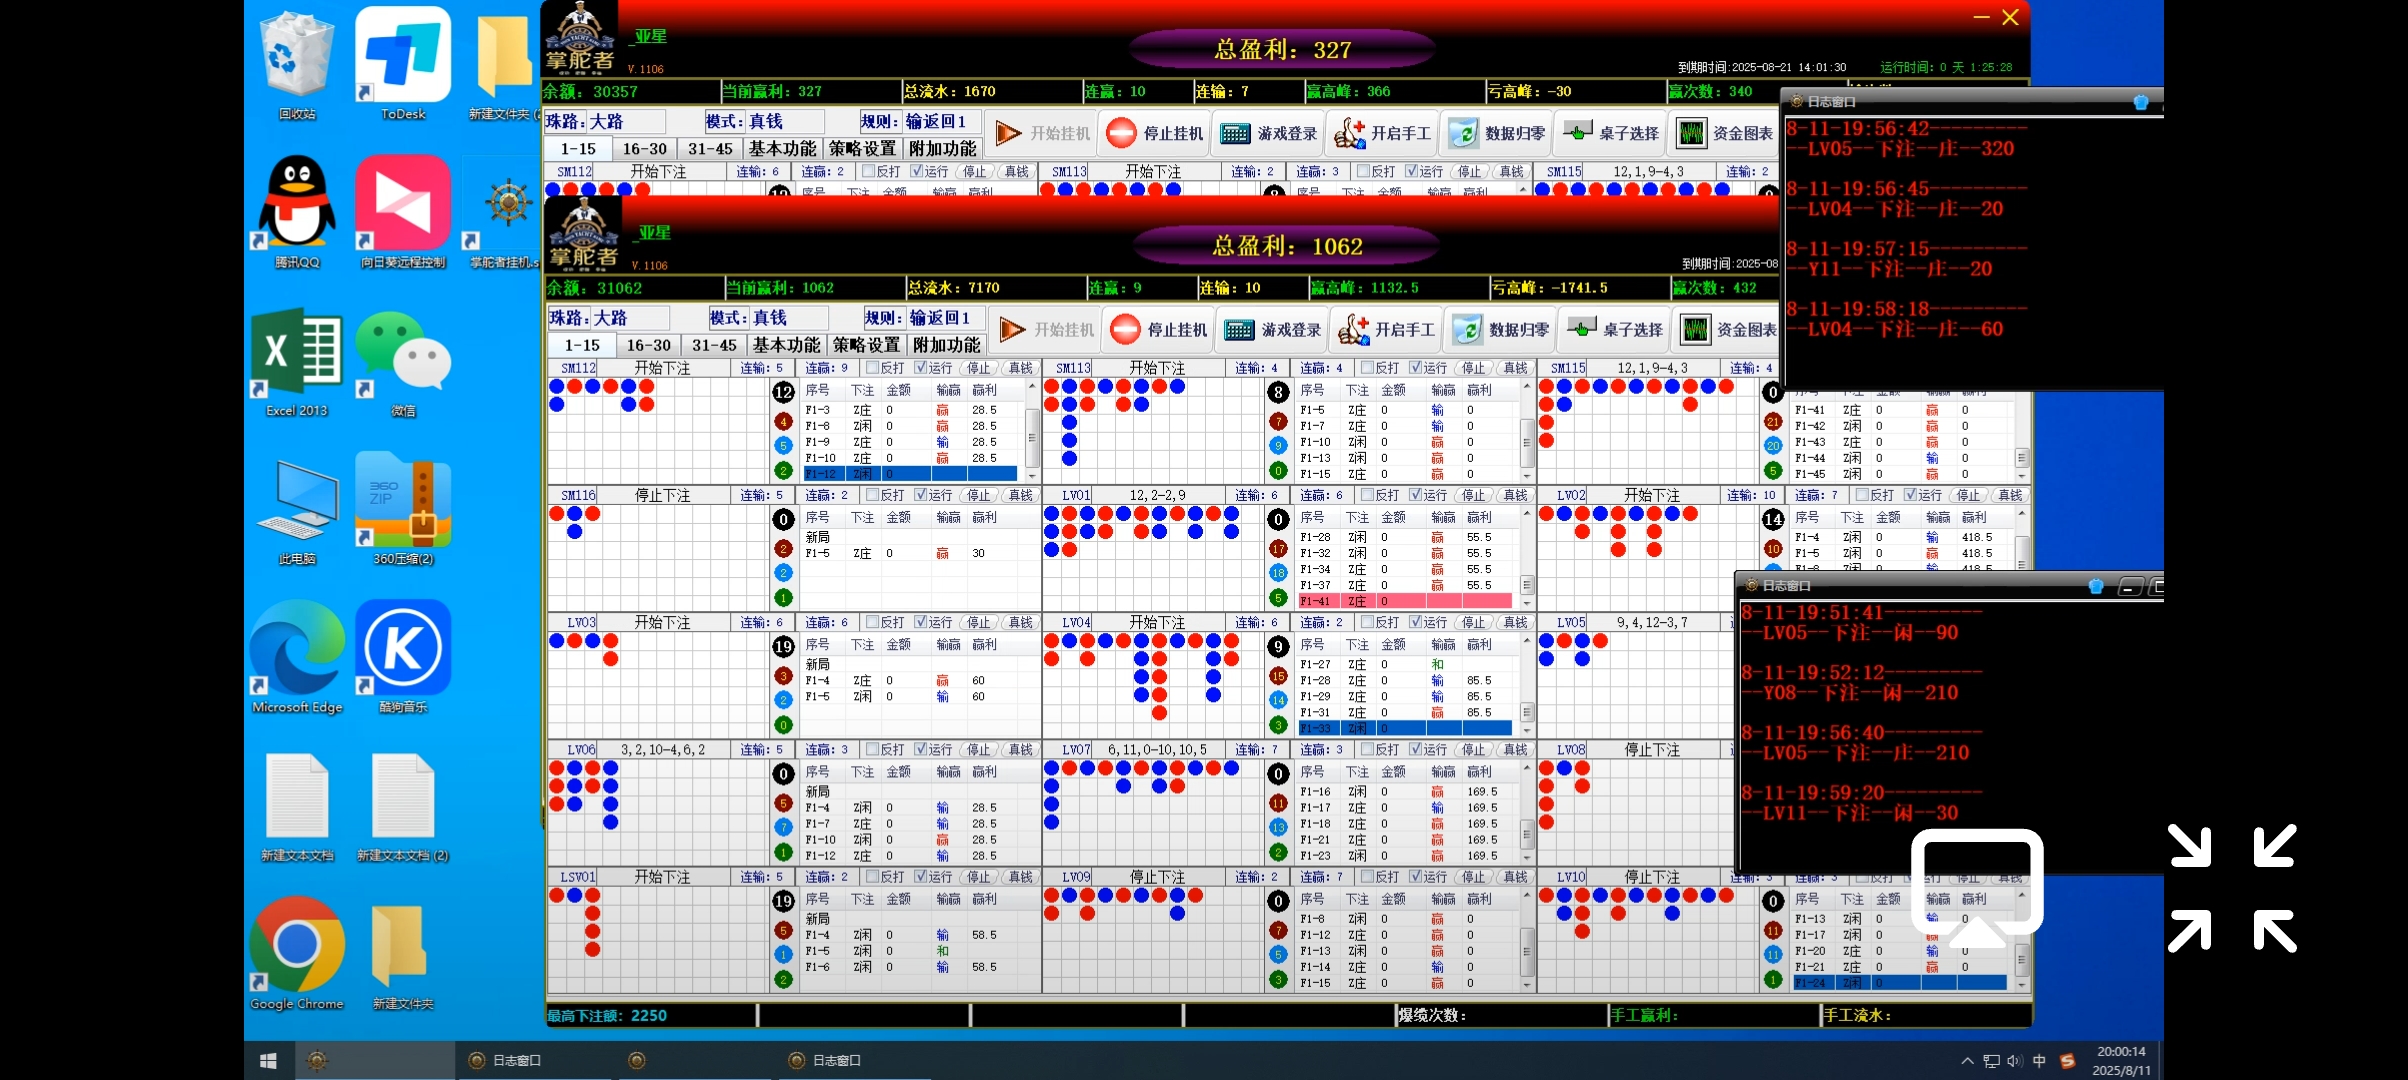Image resolution: width=2408 pixels, height=1080 pixels.
Task: Click 数据归零 recycle icon in the front window
Action: coord(1467,329)
